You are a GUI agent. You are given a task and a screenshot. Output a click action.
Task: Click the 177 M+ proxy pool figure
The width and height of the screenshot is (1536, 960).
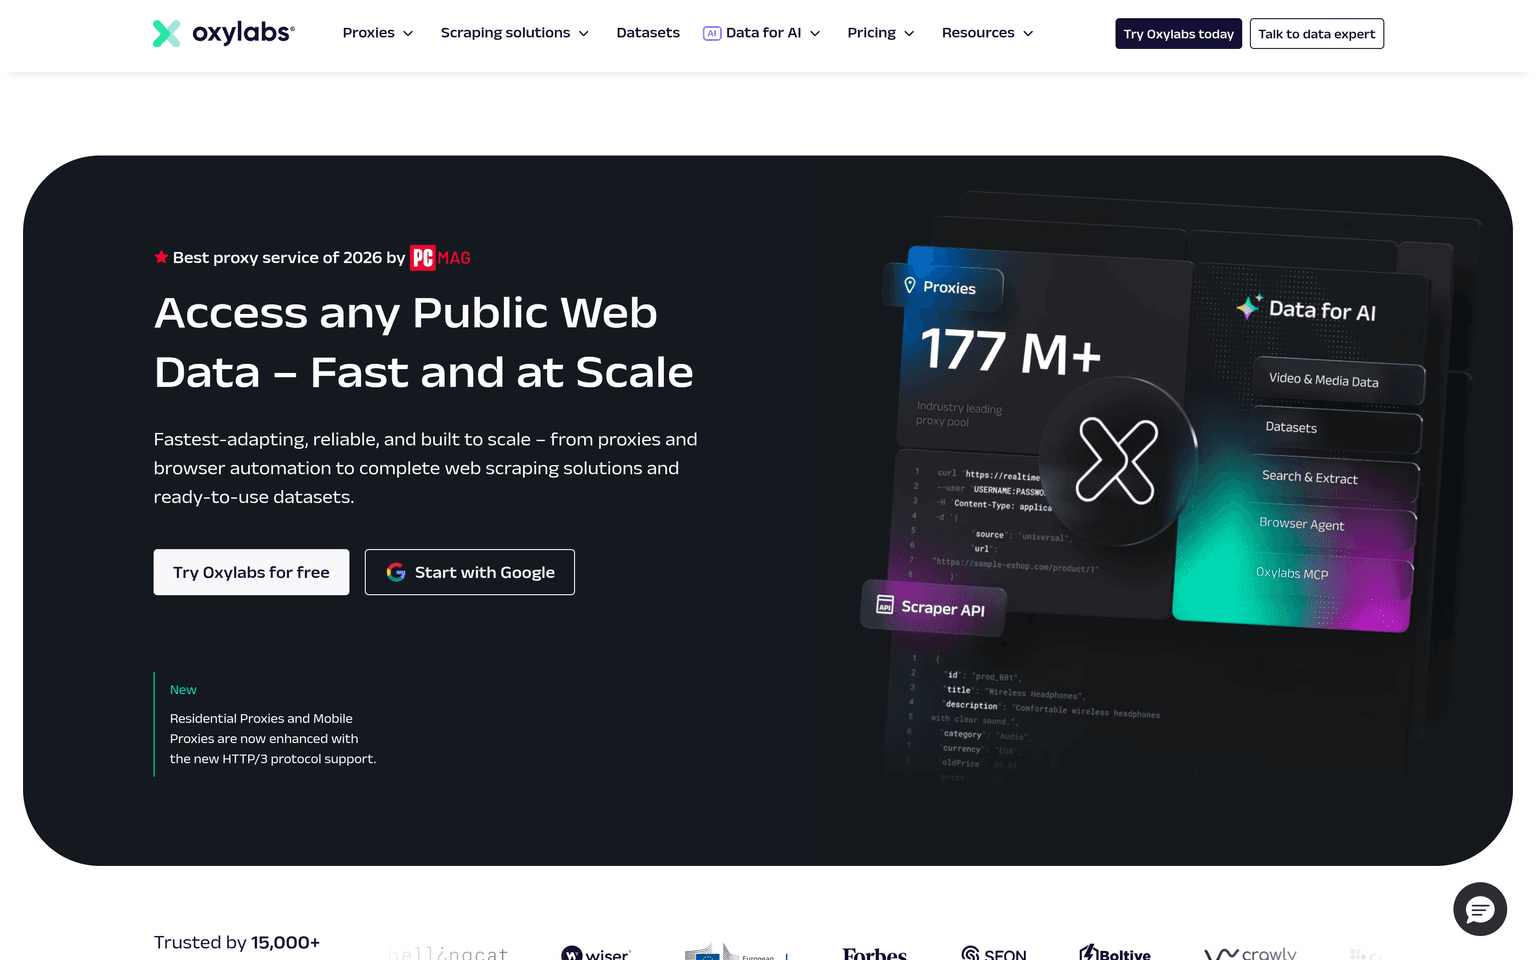coord(1010,351)
